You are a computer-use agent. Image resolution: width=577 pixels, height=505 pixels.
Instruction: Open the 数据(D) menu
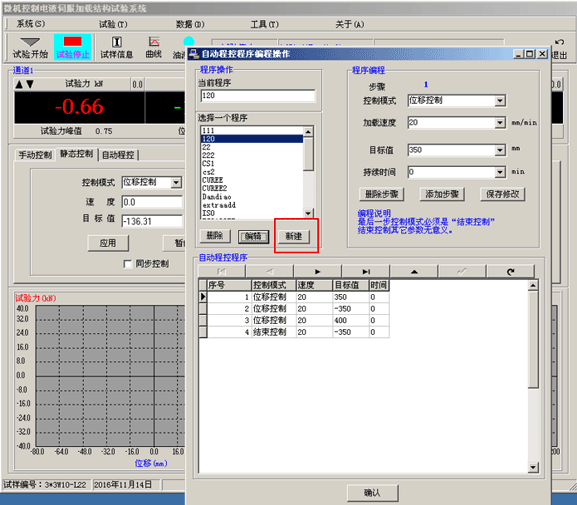coord(190,24)
